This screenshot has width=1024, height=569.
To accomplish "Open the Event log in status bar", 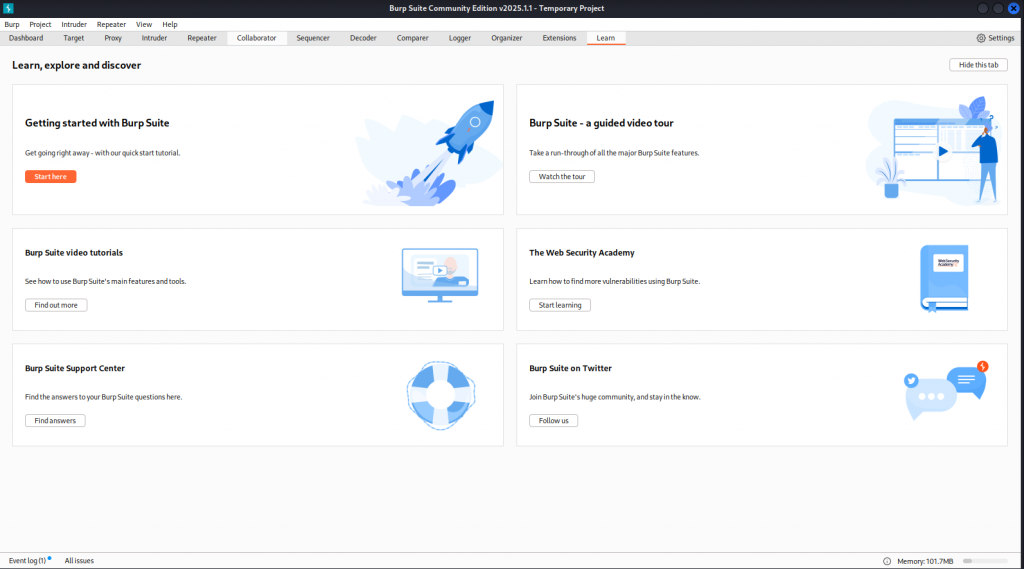I will pyautogui.click(x=27, y=561).
